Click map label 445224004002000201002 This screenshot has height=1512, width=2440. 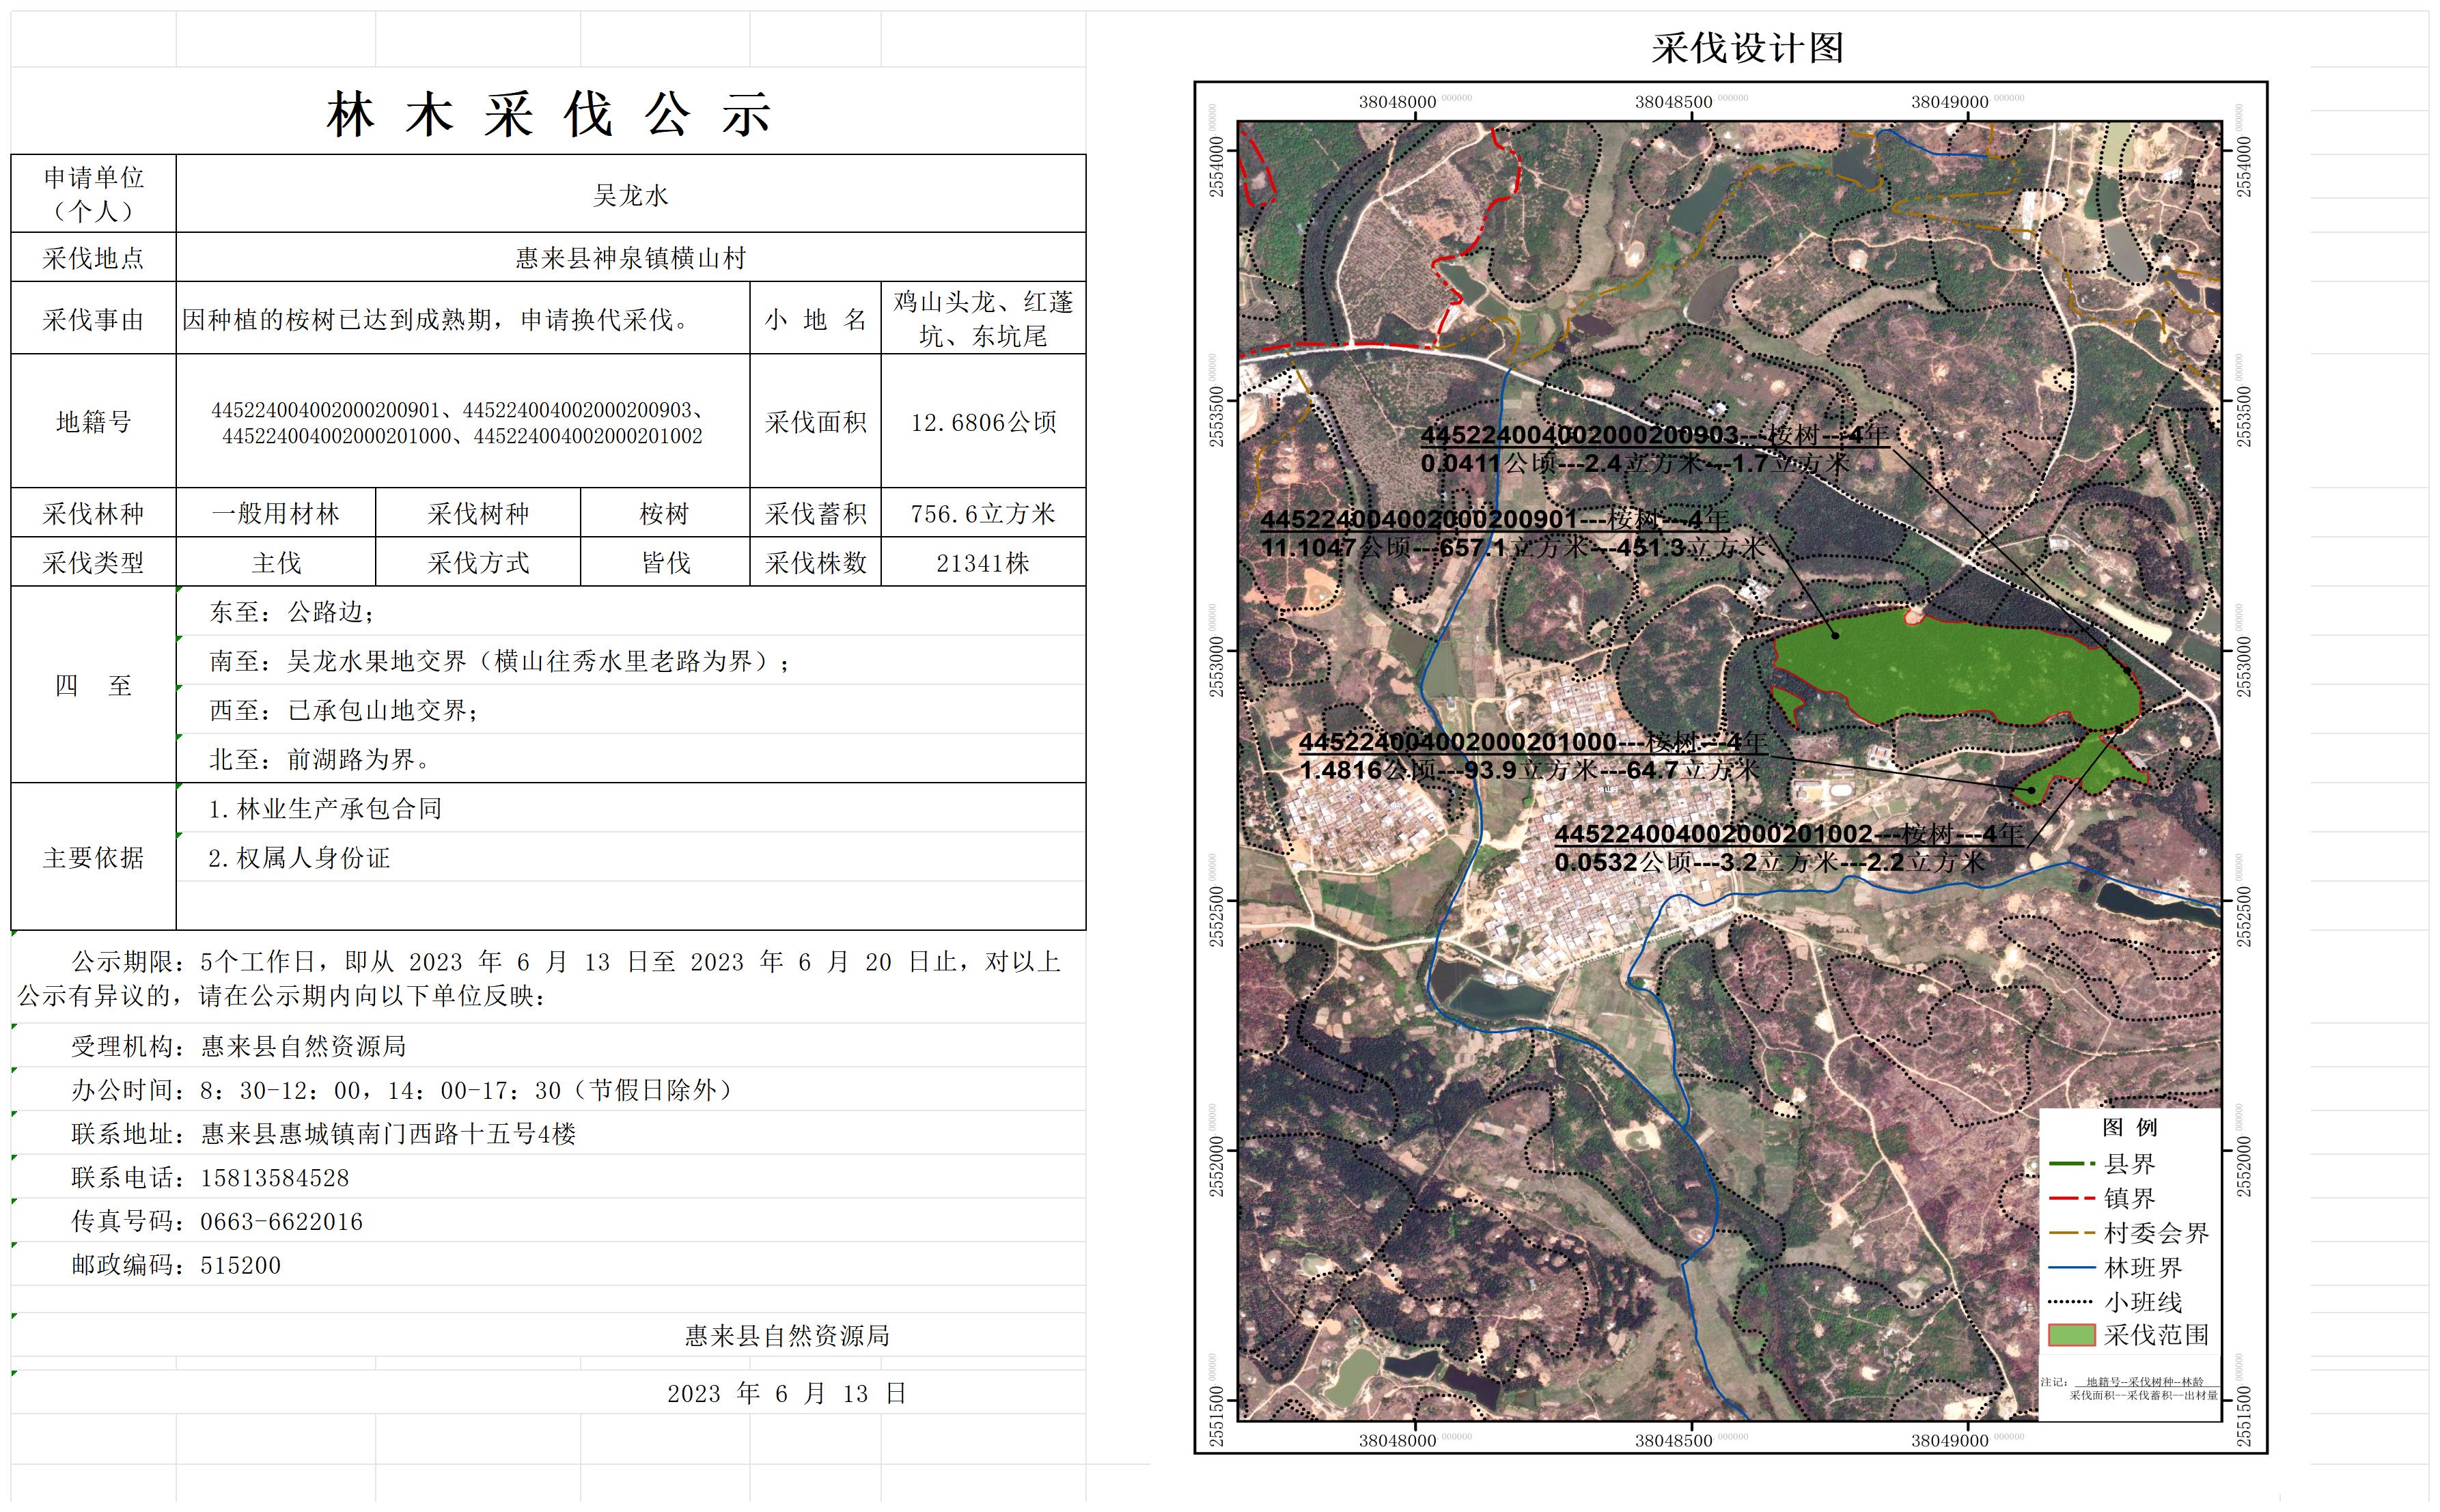tap(1712, 834)
